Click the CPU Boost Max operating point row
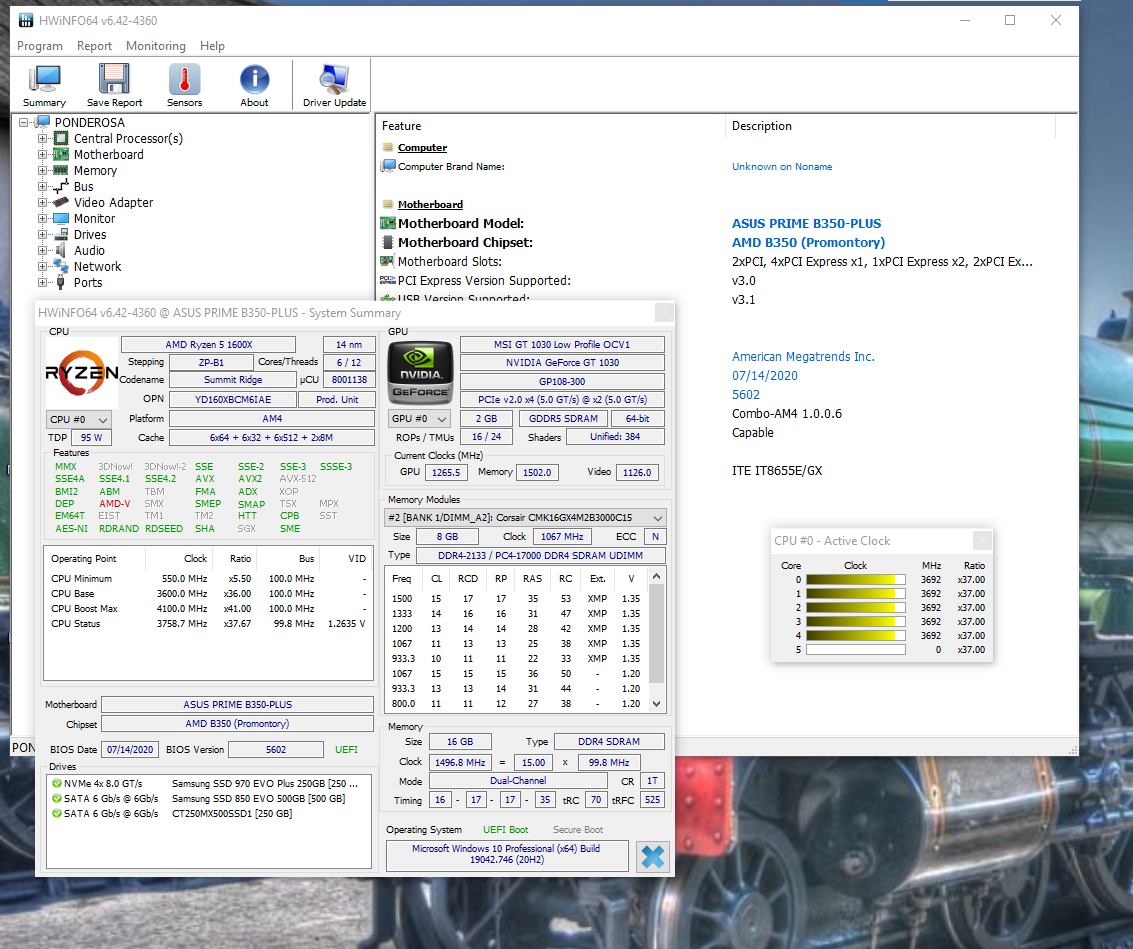The height and width of the screenshot is (949, 1133). tap(208, 609)
